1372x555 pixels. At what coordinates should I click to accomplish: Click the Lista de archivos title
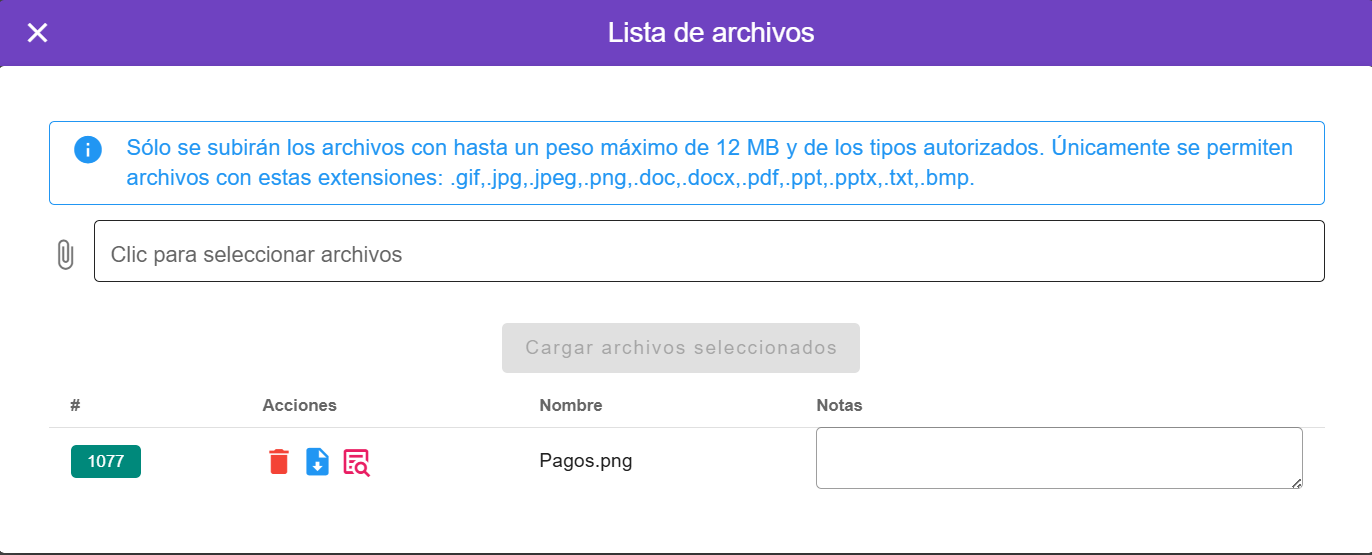[711, 33]
